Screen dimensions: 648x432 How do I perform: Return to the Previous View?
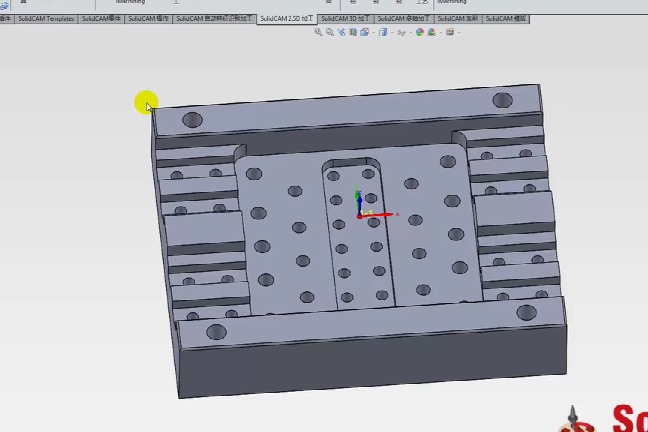point(341,32)
